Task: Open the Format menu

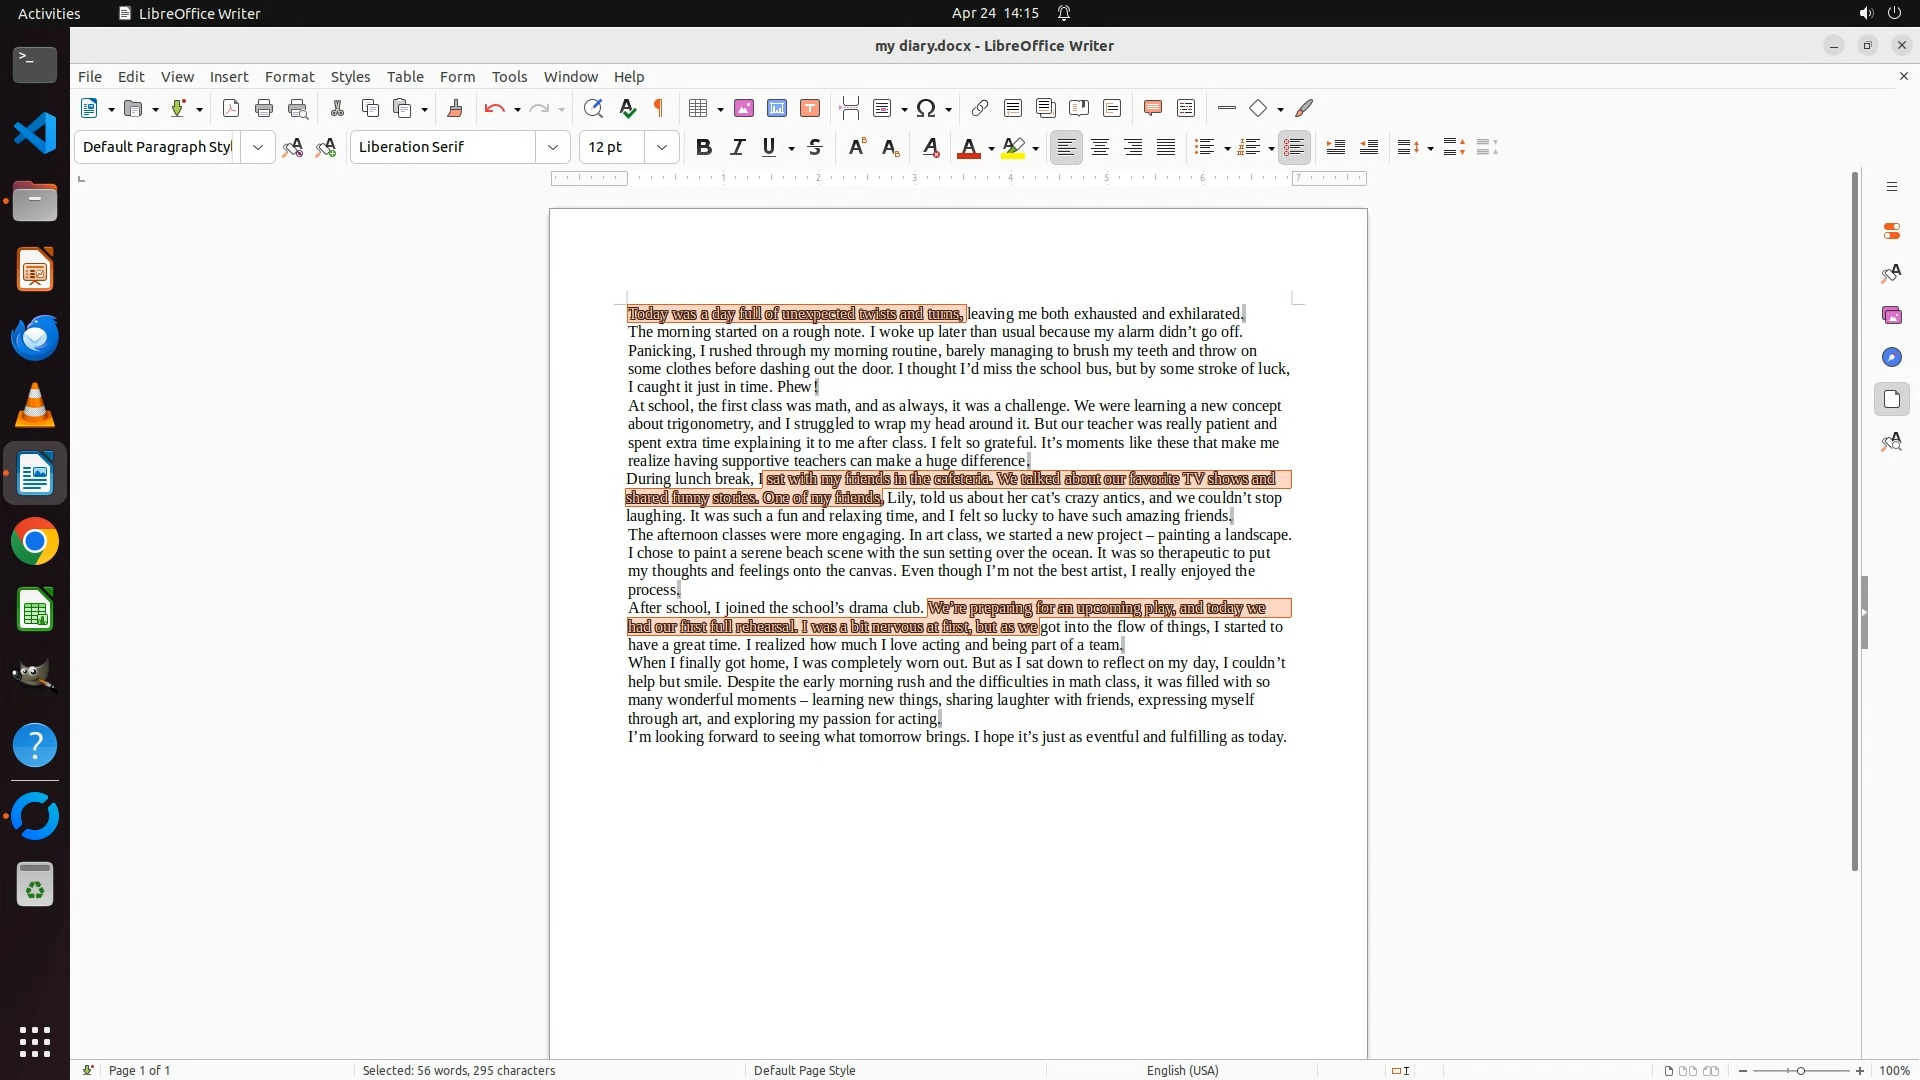Action: (x=289, y=76)
